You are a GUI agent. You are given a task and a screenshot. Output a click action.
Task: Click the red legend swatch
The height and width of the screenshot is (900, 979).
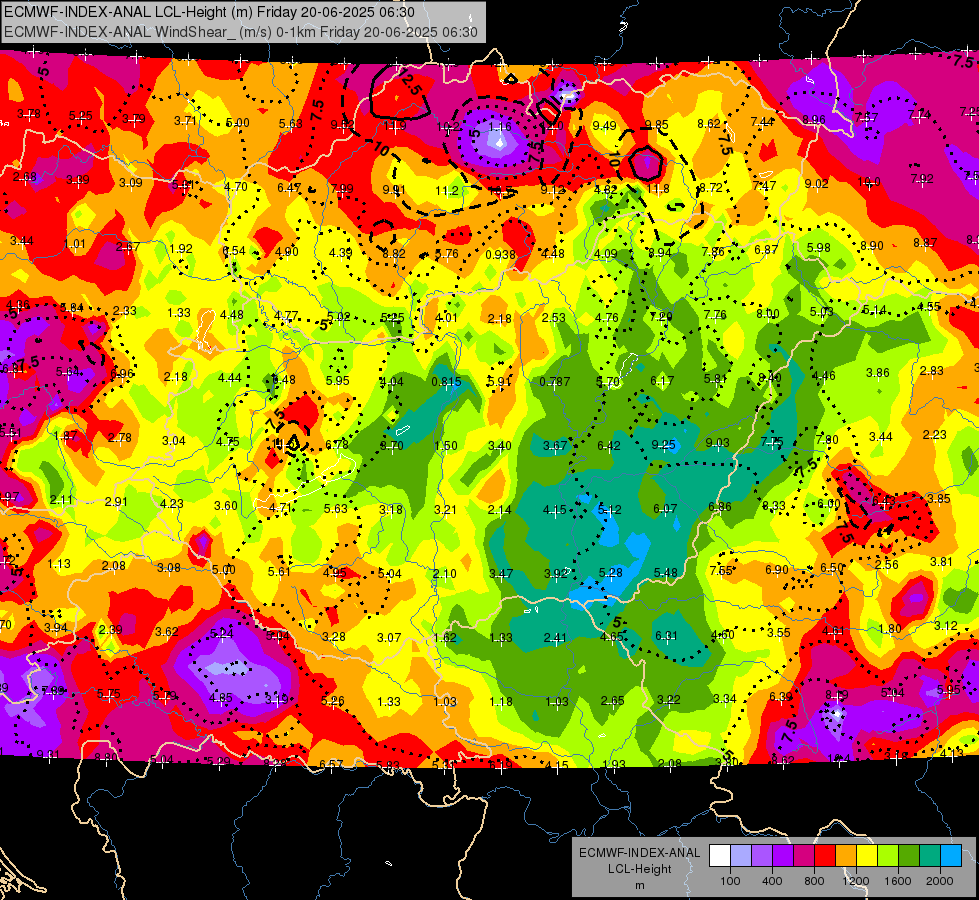pyautogui.click(x=825, y=856)
